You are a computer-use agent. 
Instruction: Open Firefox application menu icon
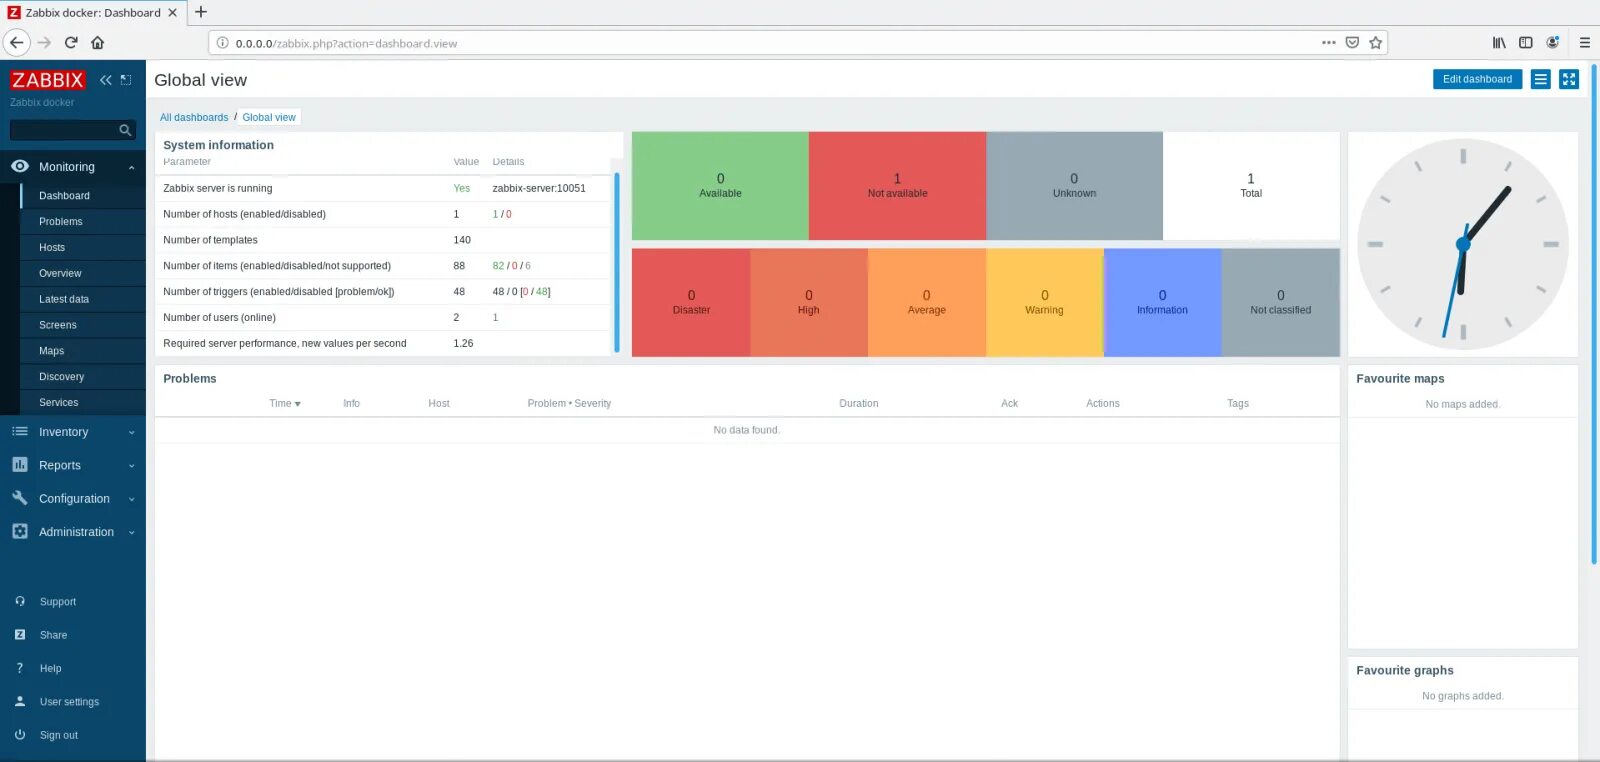[x=1585, y=43]
